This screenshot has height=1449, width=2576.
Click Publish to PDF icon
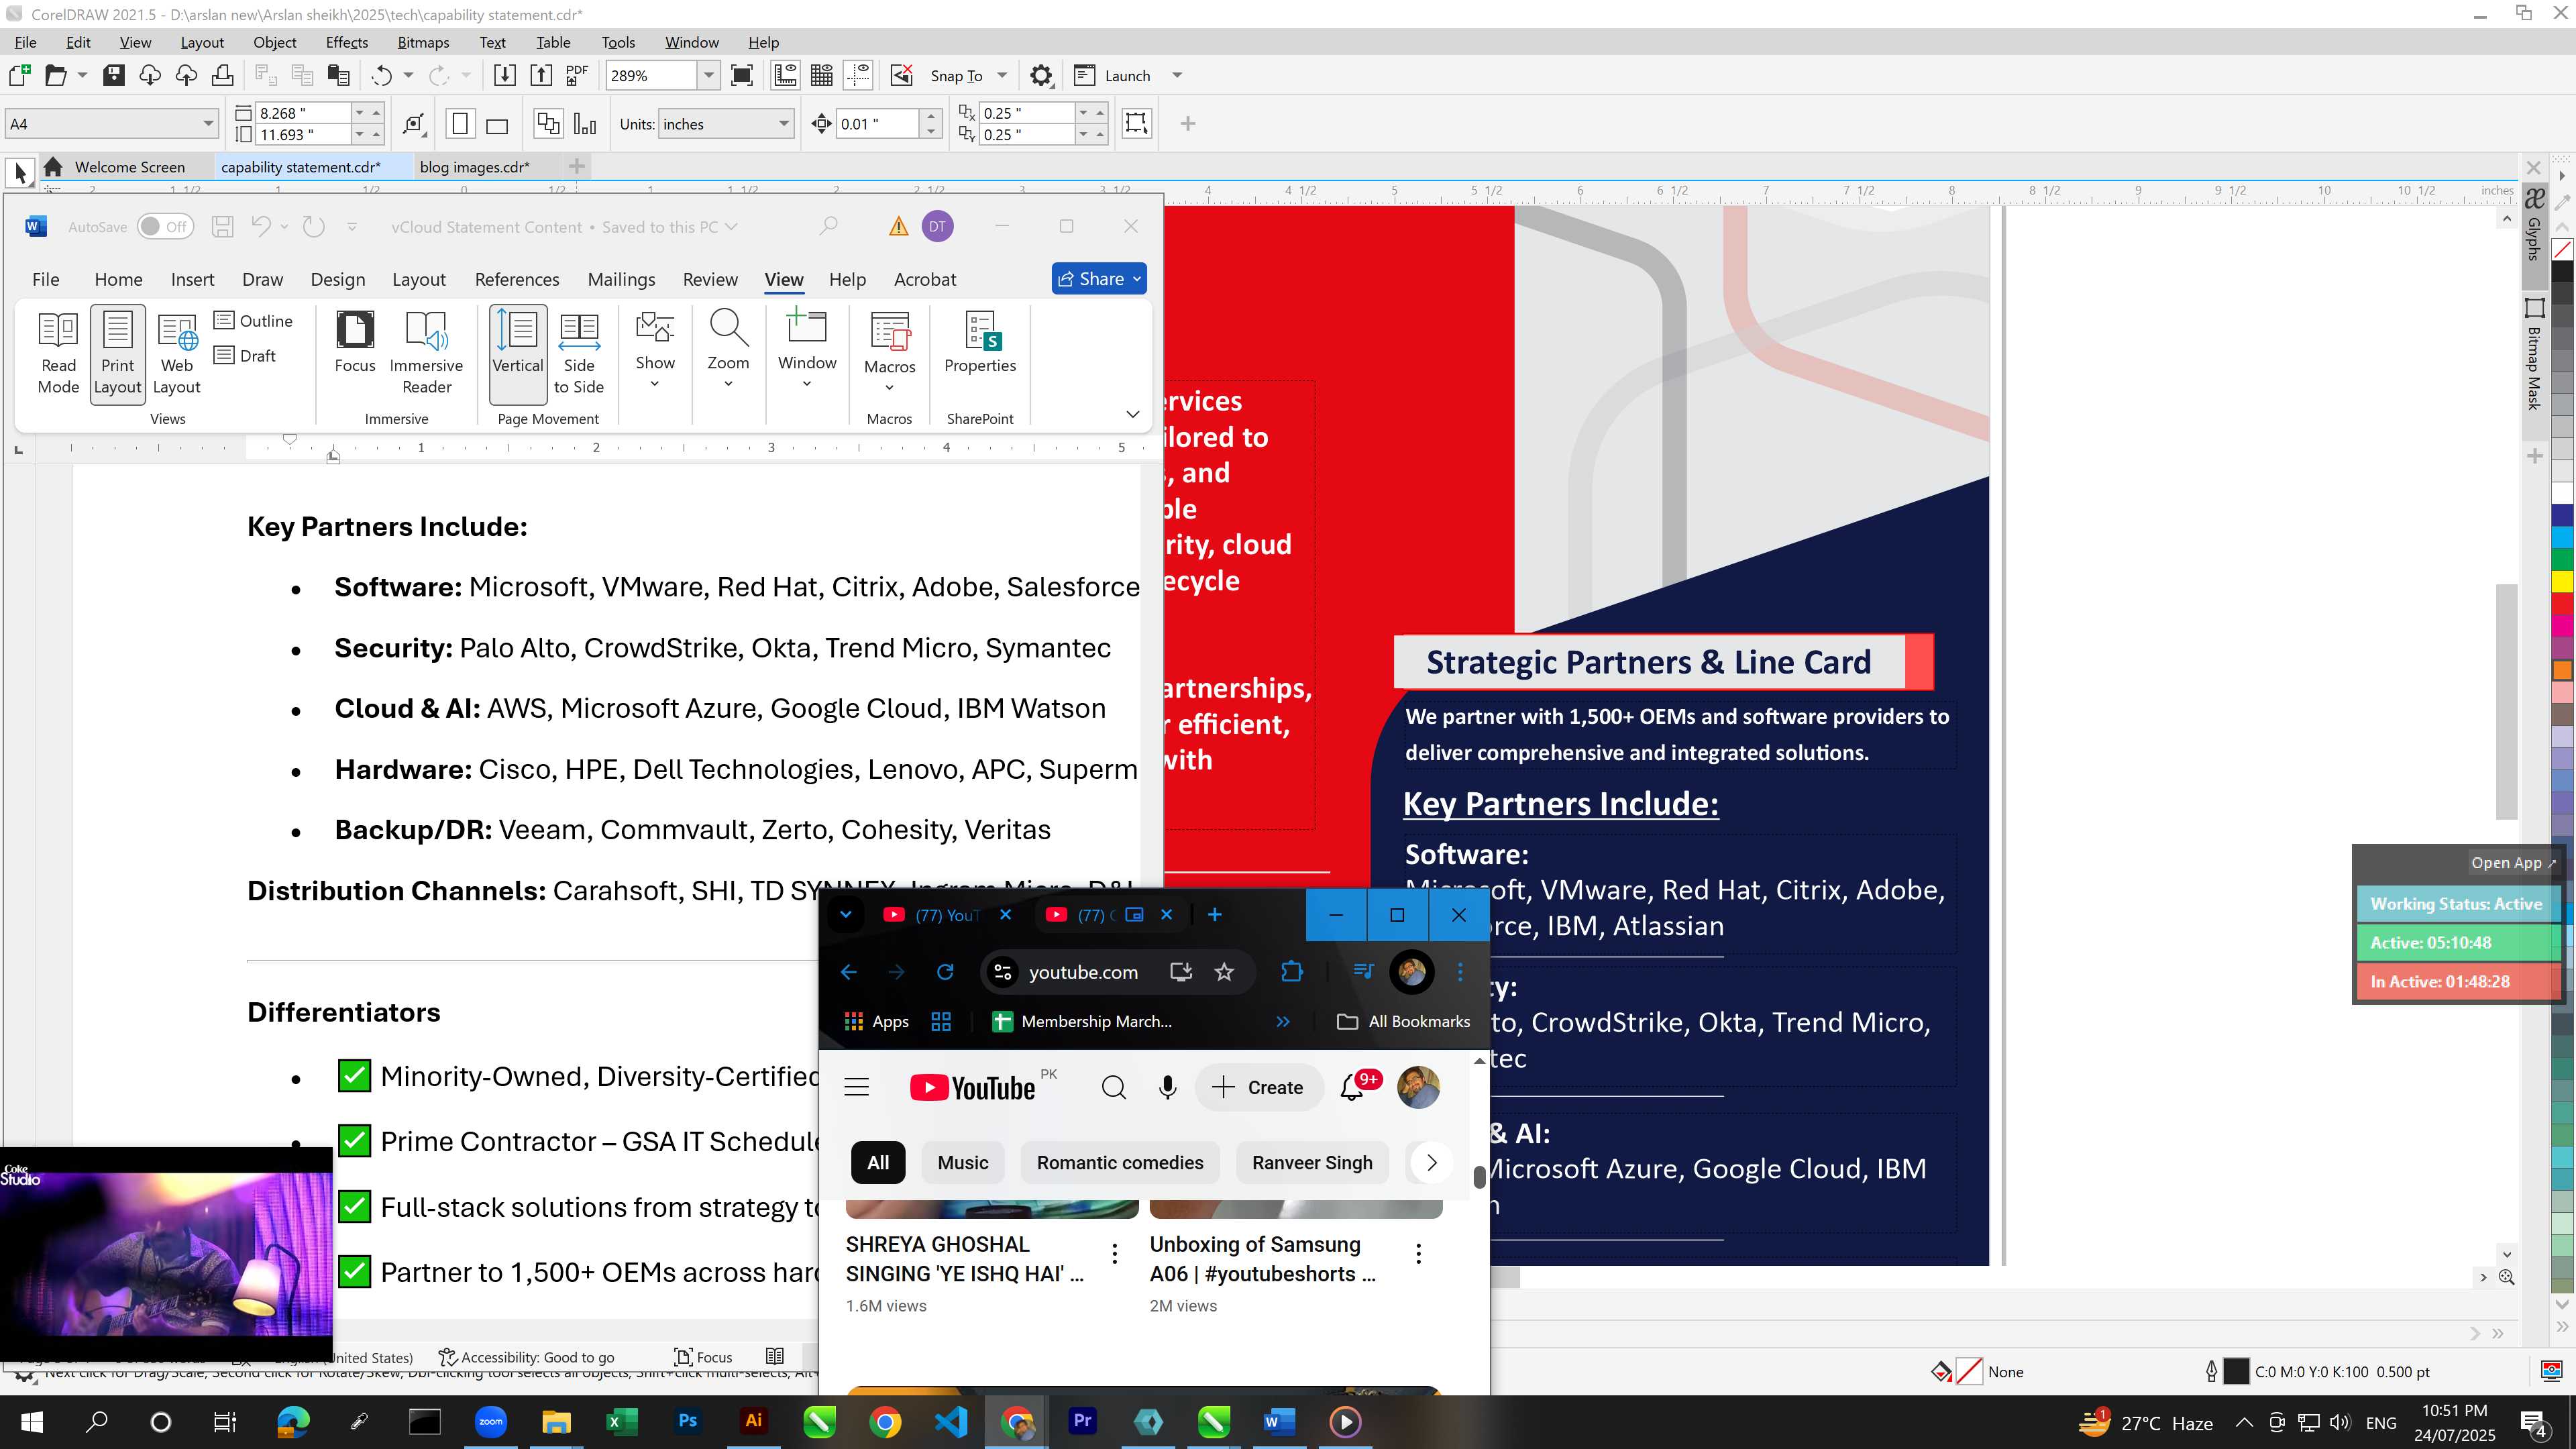577,75
